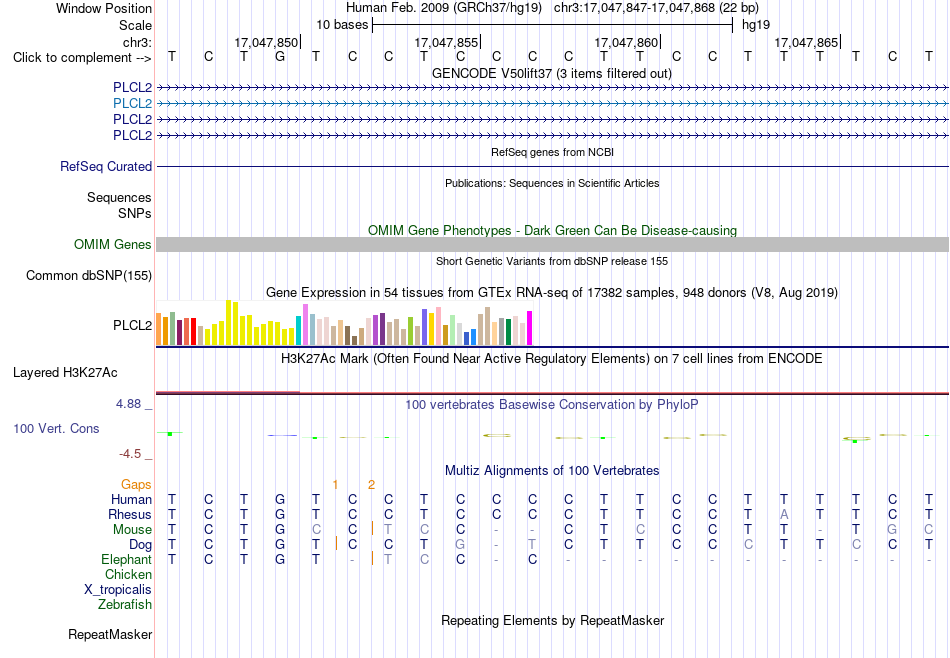
Task: Click the orange gap marker '1'
Action: [335, 485]
